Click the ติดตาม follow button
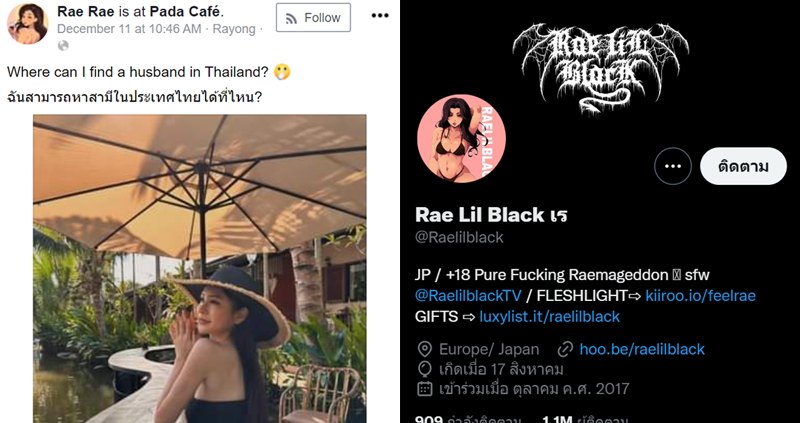The height and width of the screenshot is (423, 800). (743, 166)
